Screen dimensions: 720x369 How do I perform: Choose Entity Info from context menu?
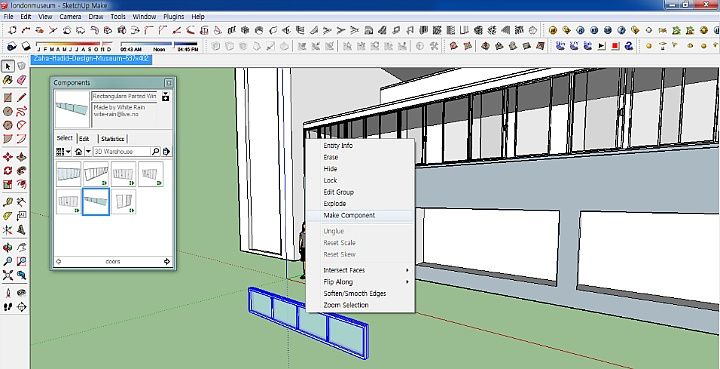click(x=360, y=145)
